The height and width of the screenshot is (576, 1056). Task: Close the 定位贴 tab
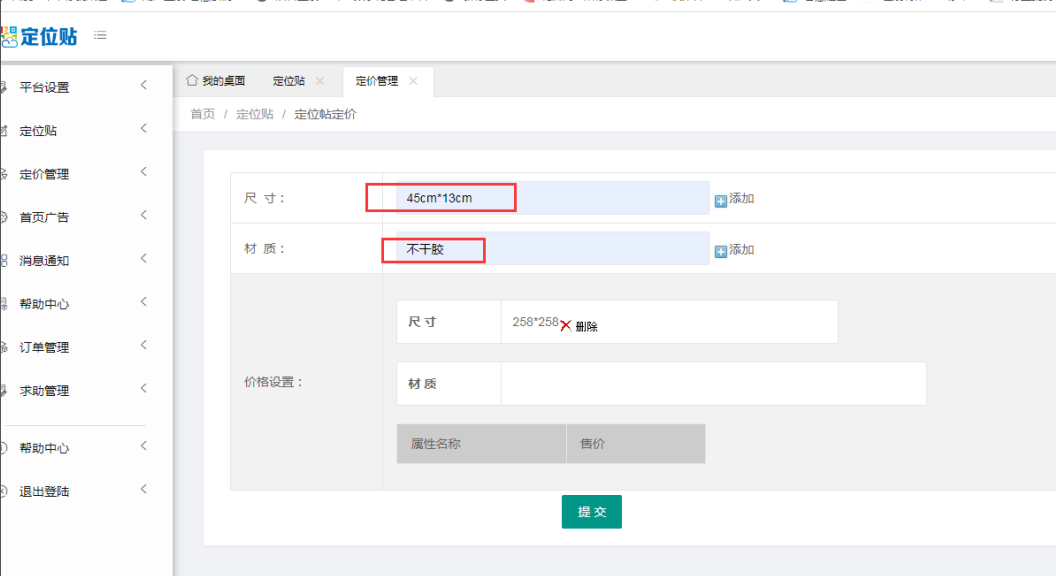320,81
